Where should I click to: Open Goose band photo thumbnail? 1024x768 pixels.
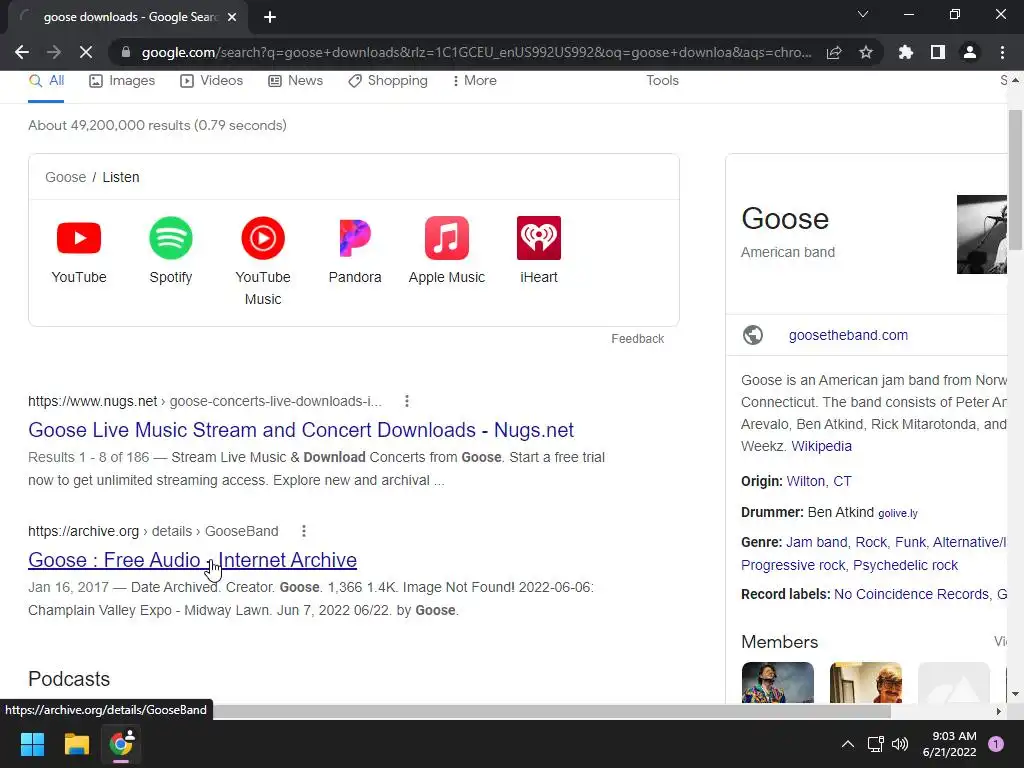pos(982,234)
